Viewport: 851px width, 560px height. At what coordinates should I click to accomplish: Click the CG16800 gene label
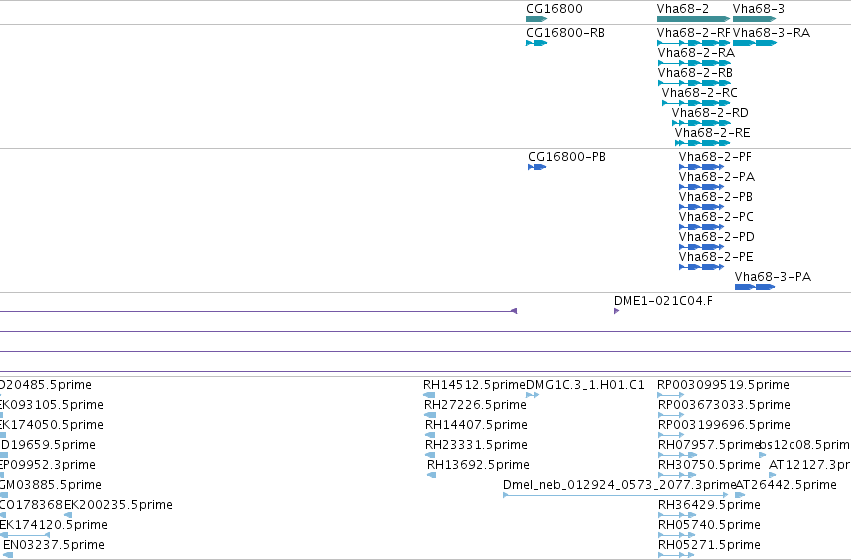tap(554, 9)
